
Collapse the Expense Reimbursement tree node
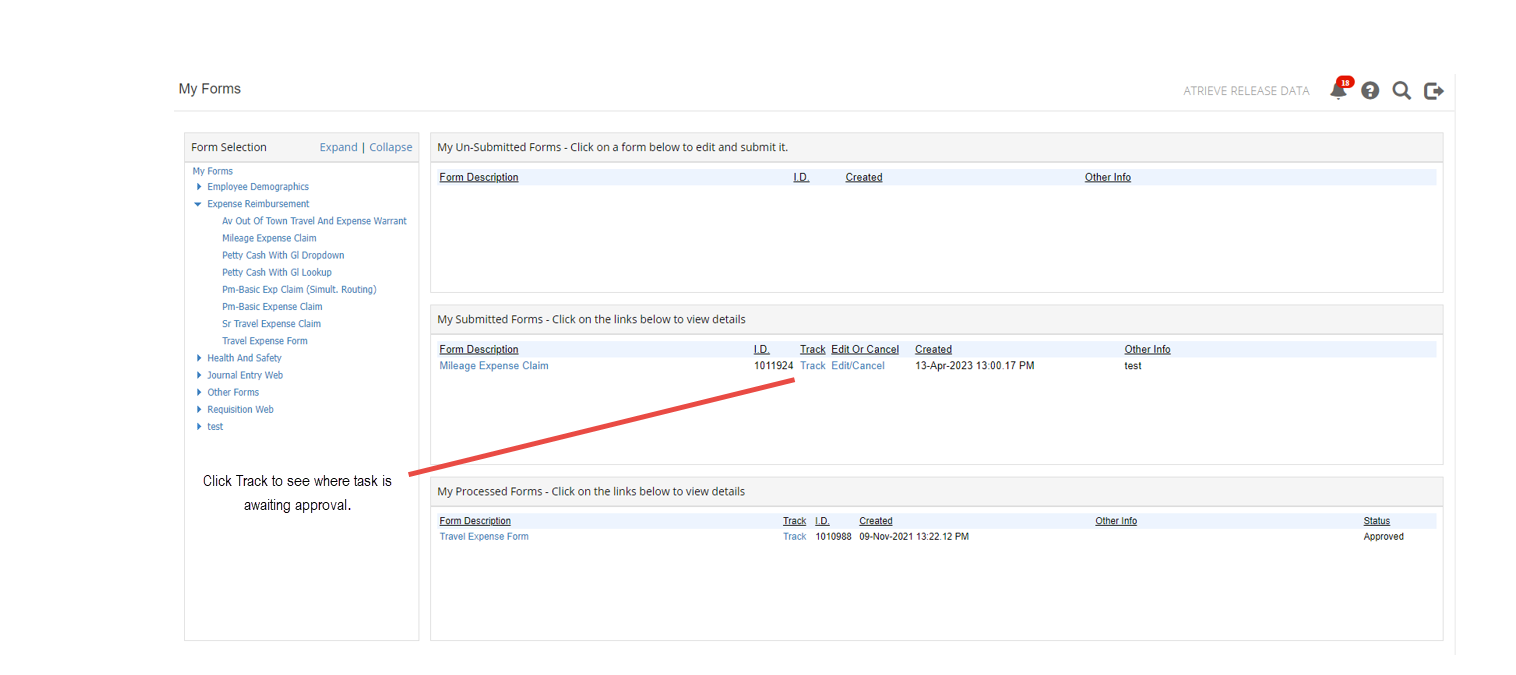[199, 204]
